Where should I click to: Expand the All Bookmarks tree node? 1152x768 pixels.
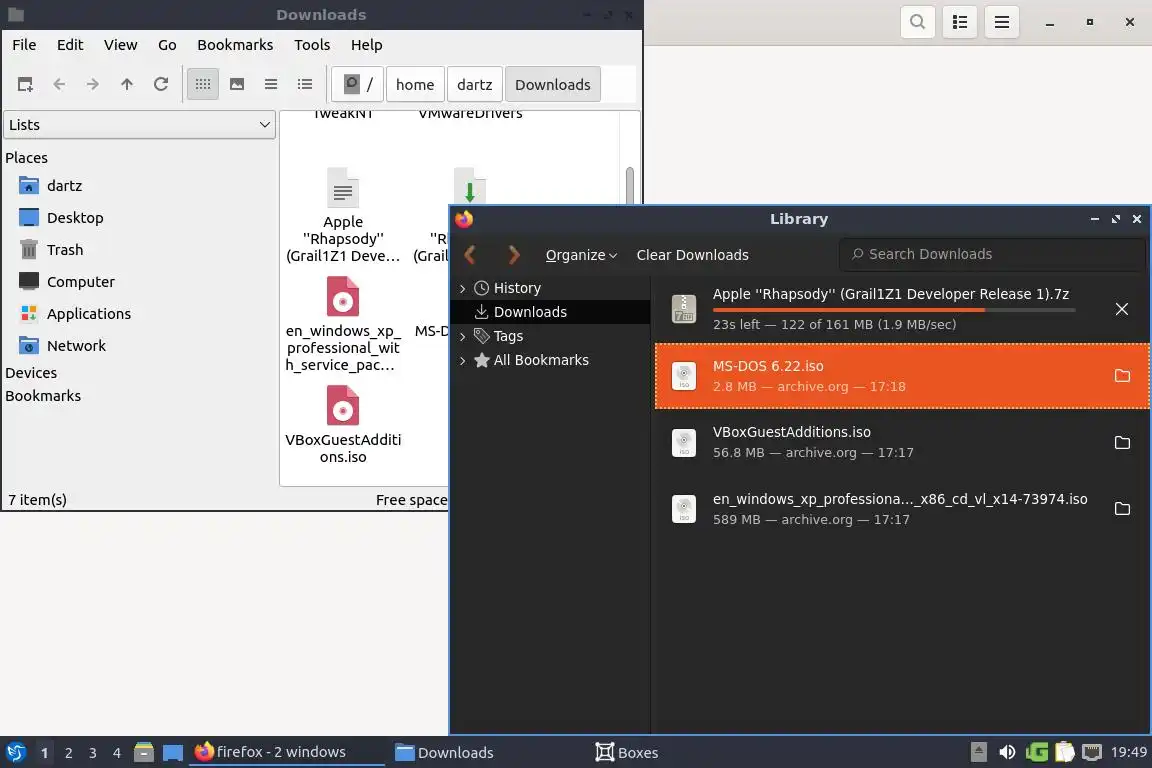[x=462, y=360]
